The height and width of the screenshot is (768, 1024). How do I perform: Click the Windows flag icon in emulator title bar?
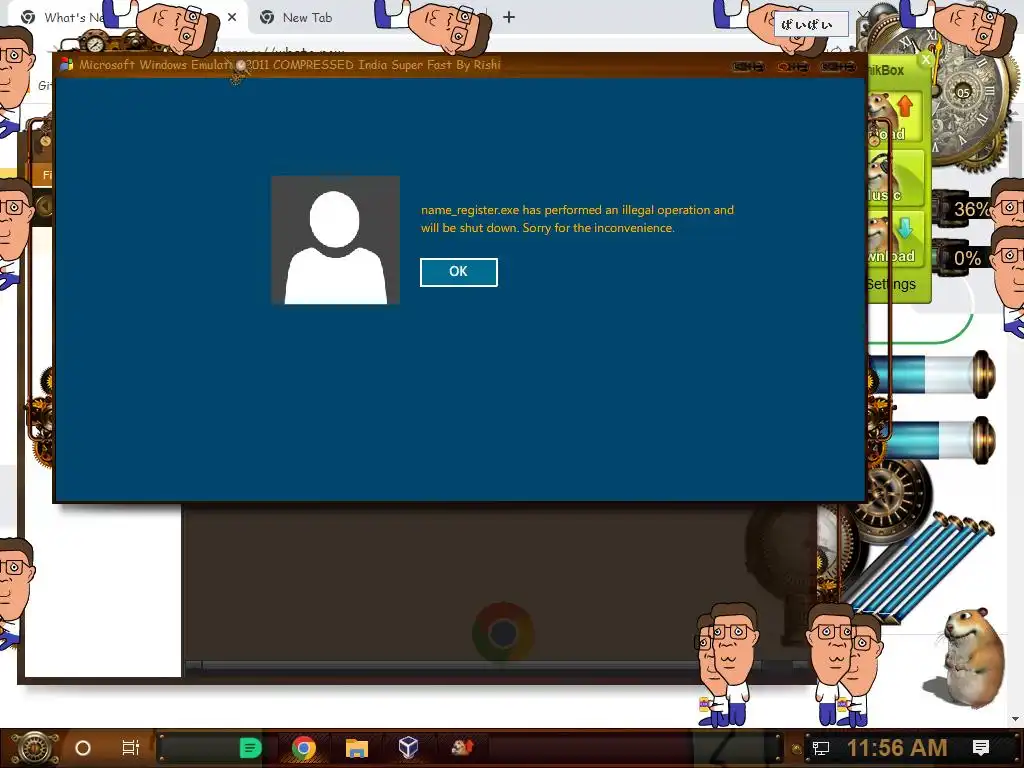click(66, 65)
